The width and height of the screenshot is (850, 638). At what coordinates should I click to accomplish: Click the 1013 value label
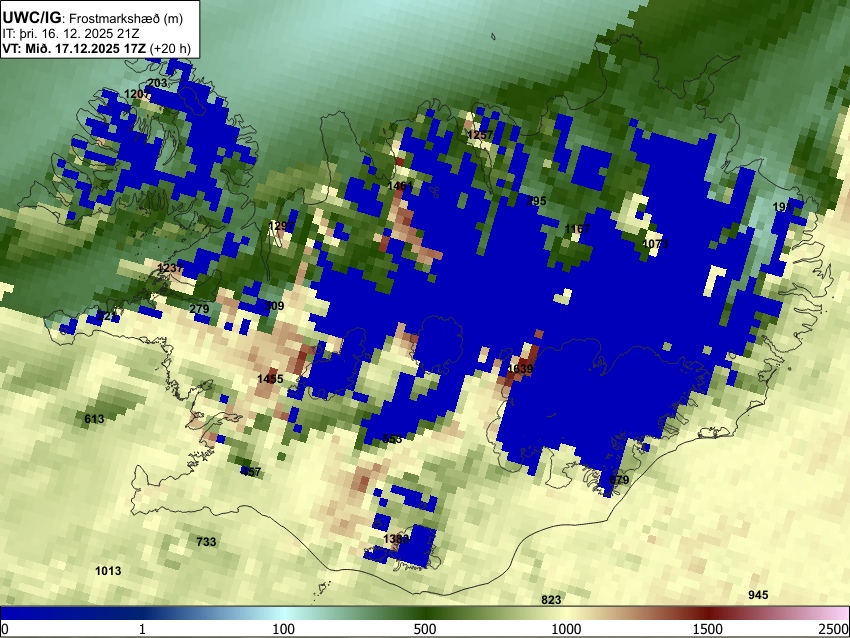pyautogui.click(x=108, y=571)
